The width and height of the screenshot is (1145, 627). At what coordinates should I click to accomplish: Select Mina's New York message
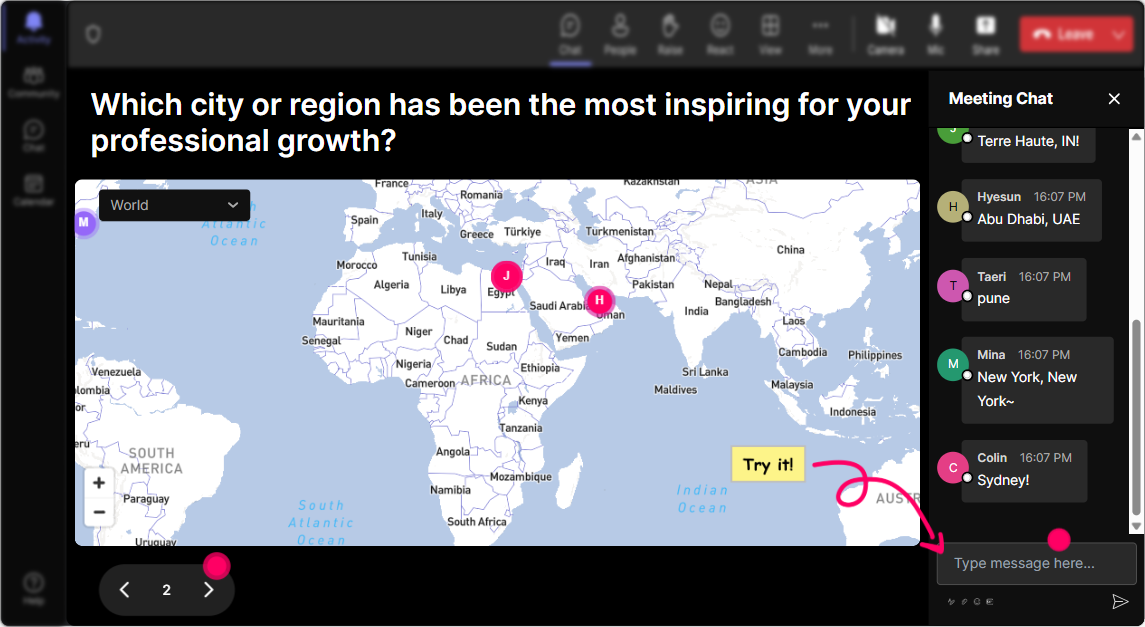(x=1037, y=380)
